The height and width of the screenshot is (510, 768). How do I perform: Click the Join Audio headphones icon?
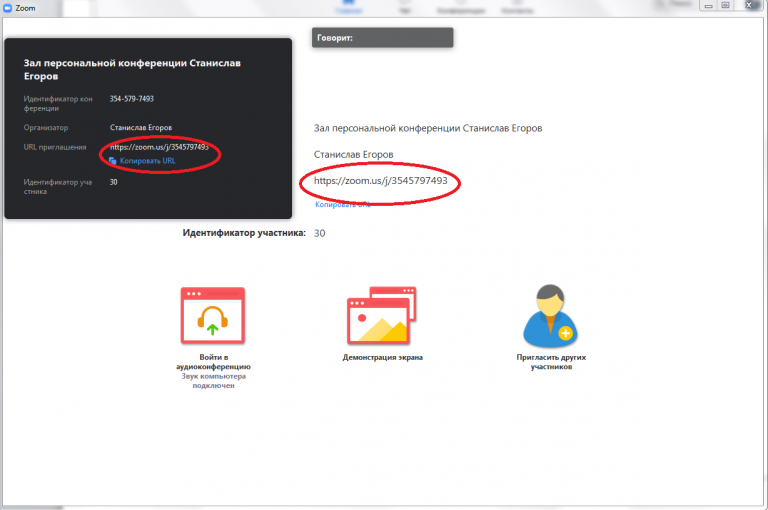tap(211, 317)
